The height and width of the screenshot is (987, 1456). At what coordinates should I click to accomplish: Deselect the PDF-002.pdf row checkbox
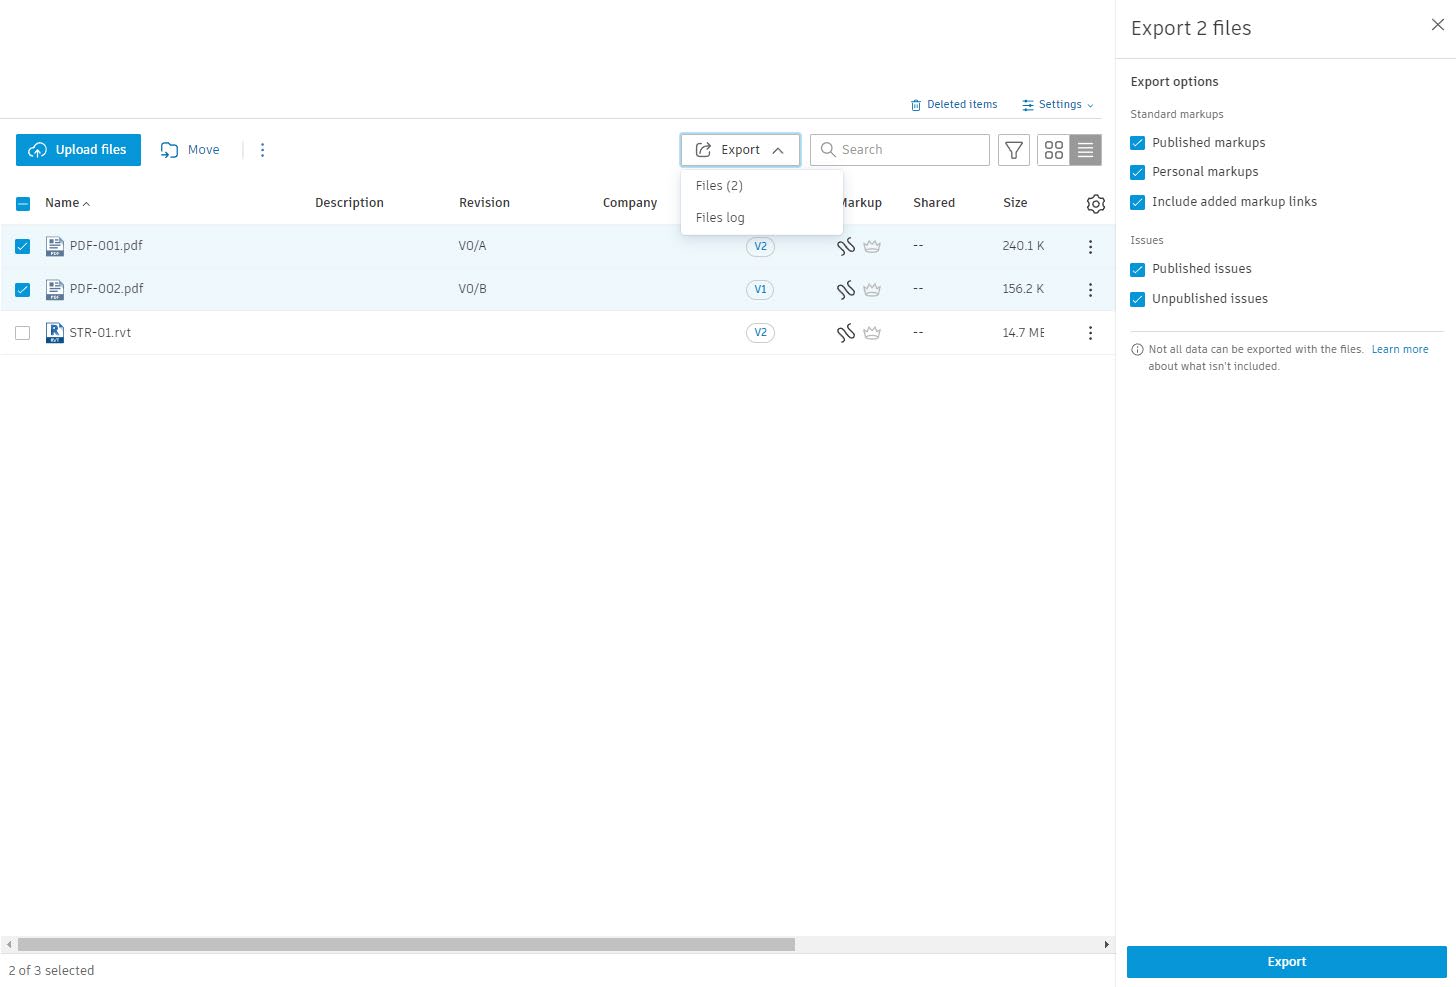click(23, 290)
